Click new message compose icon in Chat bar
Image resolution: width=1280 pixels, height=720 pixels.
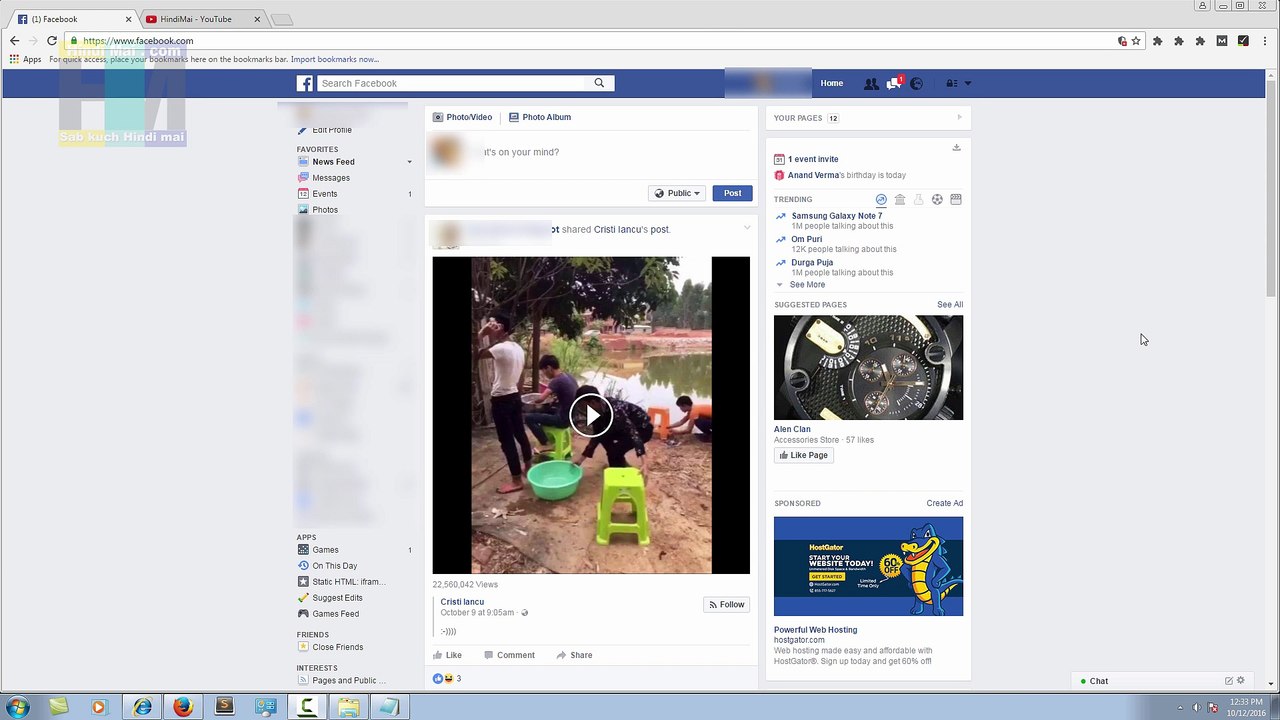[x=1229, y=681]
